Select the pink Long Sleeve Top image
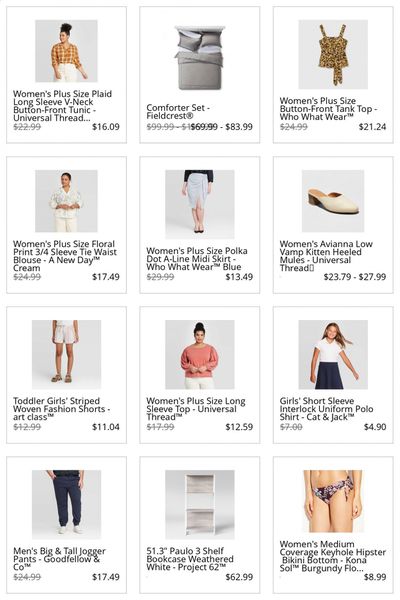Viewport: 400px width, 600px height. (x=200, y=355)
